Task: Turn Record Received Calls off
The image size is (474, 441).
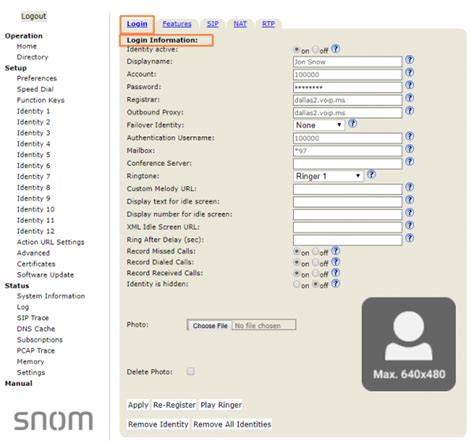Action: pos(315,274)
